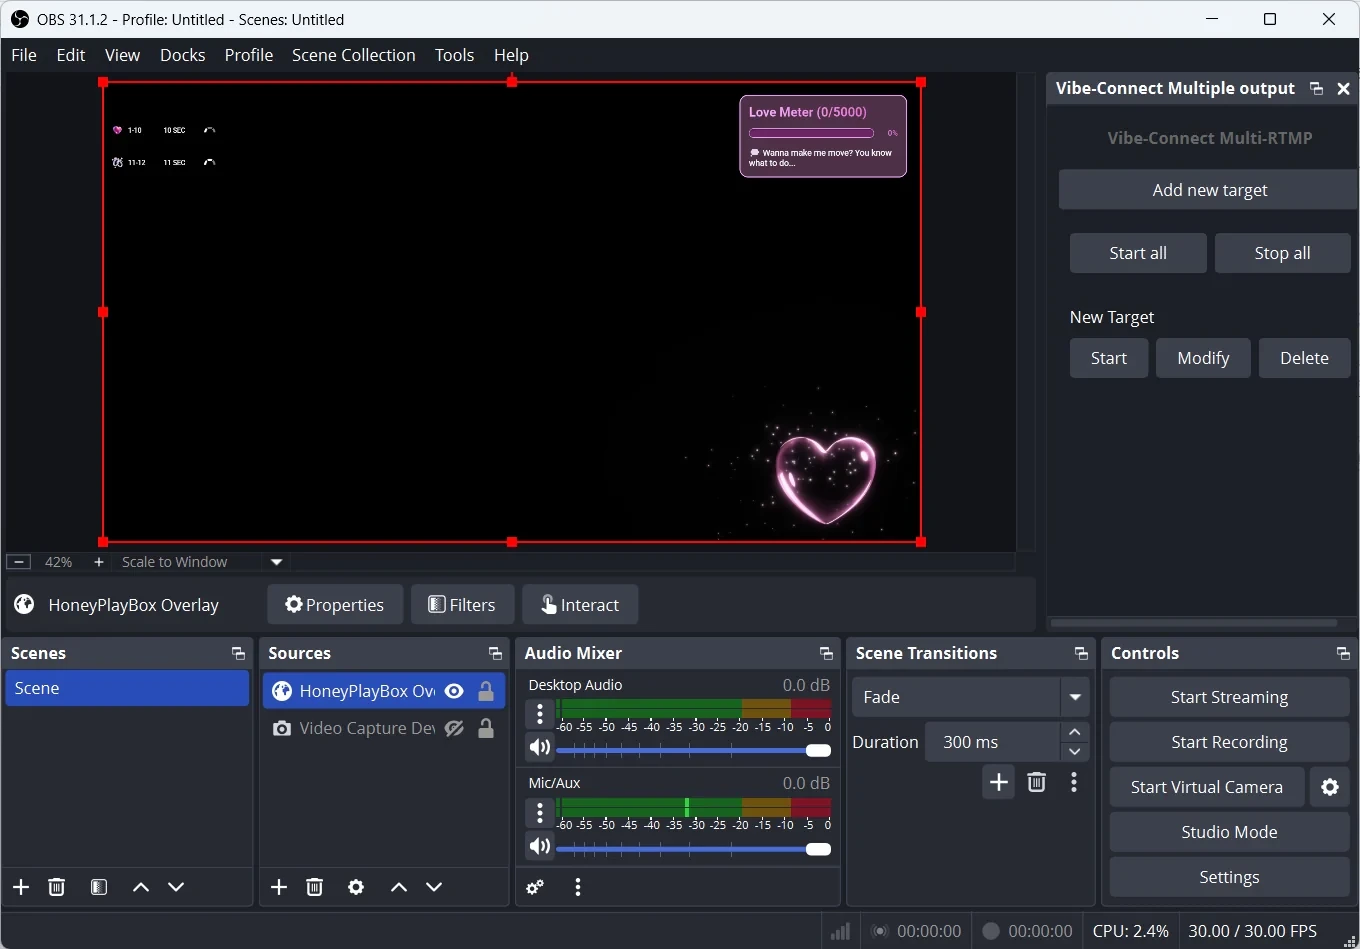Increase transition duration with up arrow
This screenshot has width=1360, height=949.
1075,733
